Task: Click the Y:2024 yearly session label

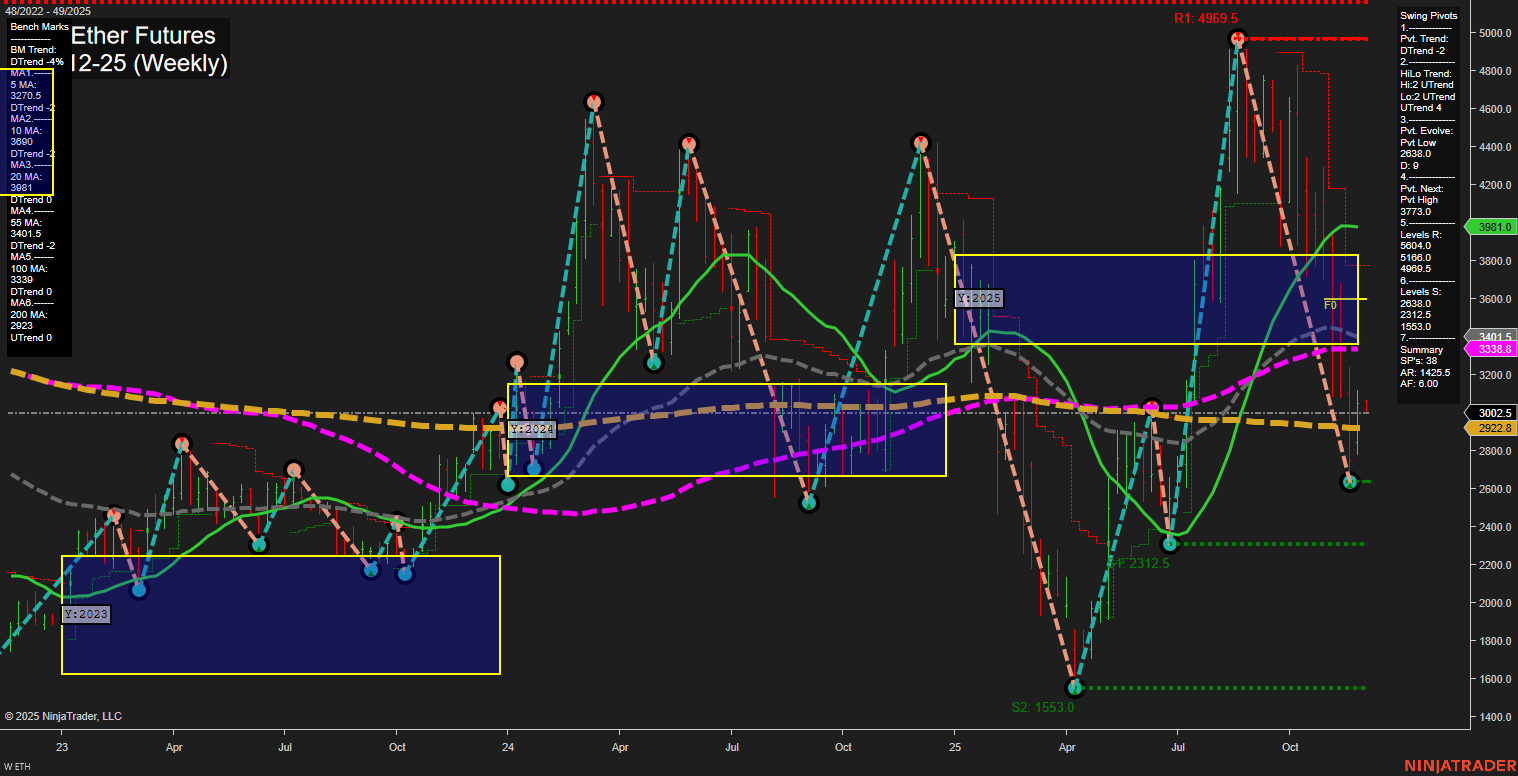Action: [532, 430]
